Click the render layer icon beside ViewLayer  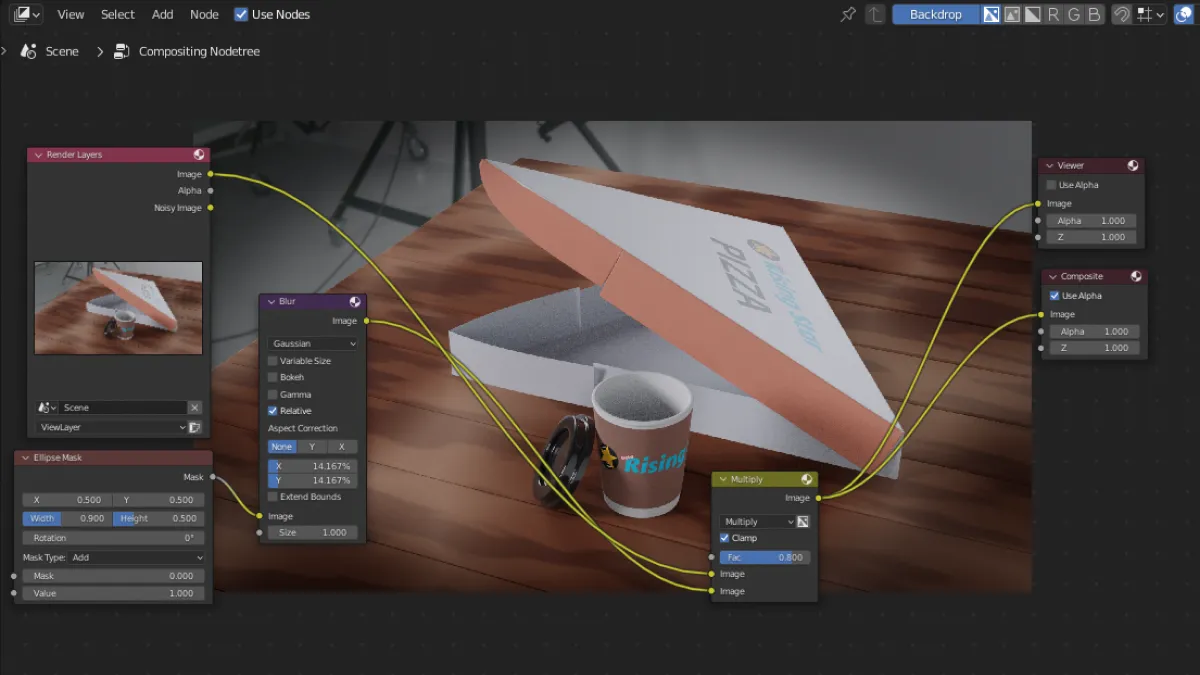coord(195,427)
